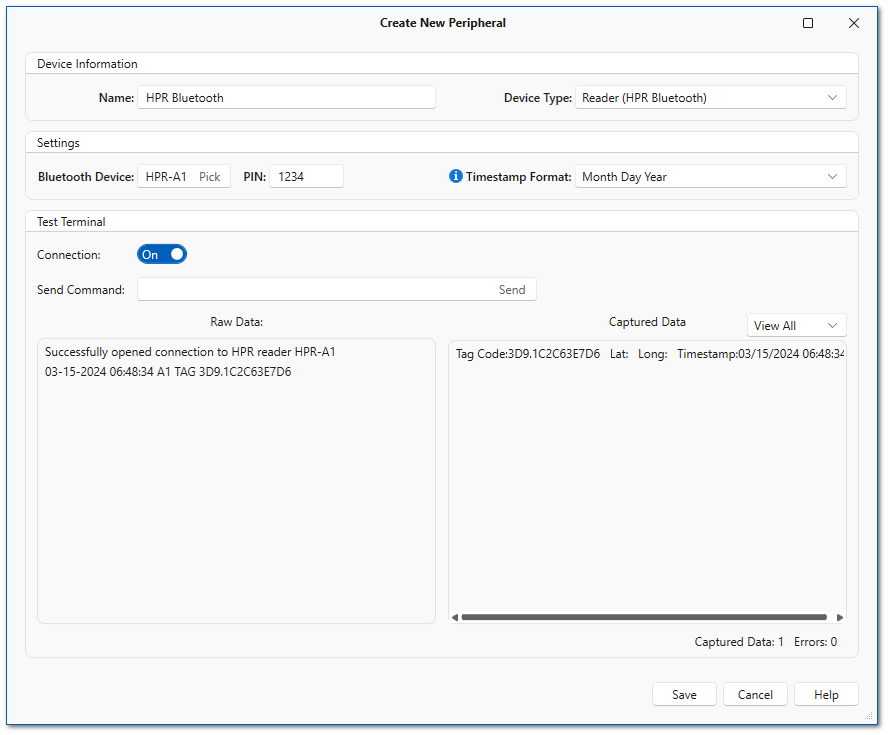This screenshot has height=735, width=888.
Task: Click the 'Captured Data: 1' counter
Action: (x=739, y=642)
